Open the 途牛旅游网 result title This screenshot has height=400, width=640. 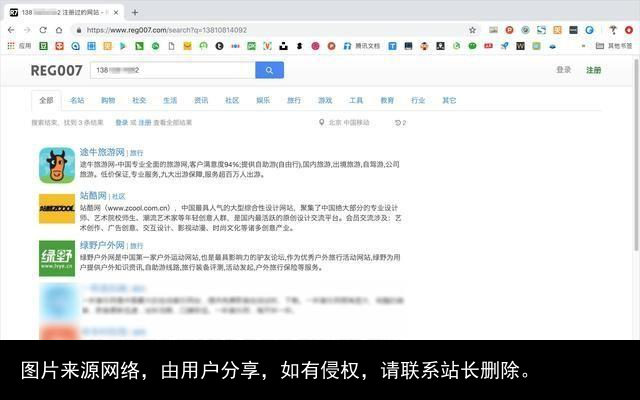[102, 152]
